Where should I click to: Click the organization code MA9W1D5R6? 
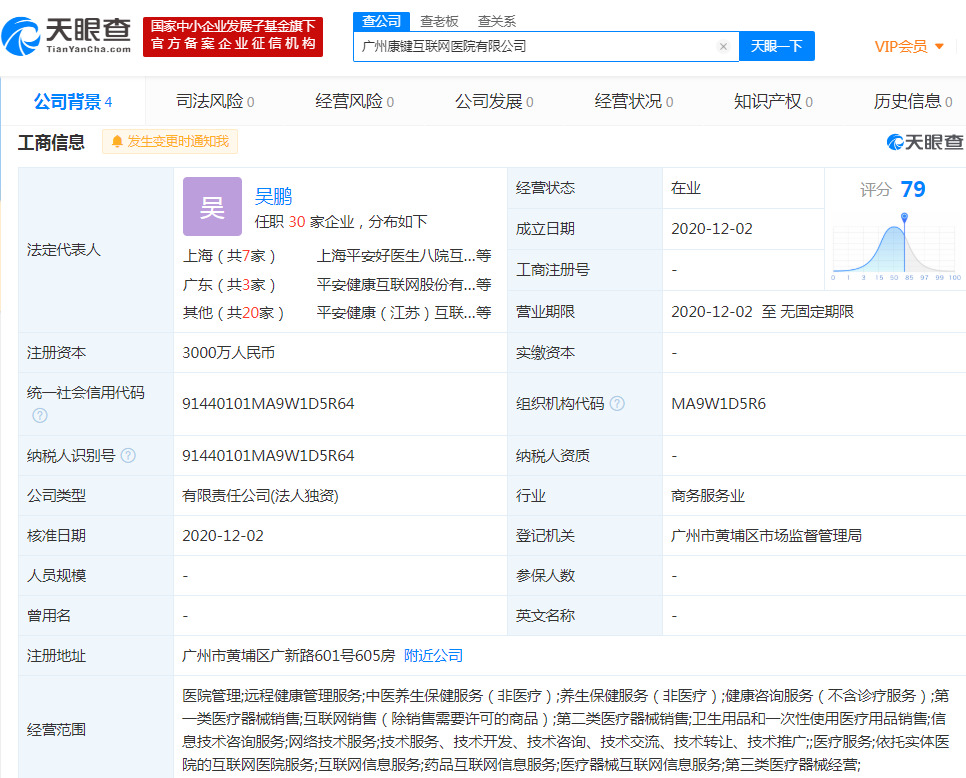718,403
